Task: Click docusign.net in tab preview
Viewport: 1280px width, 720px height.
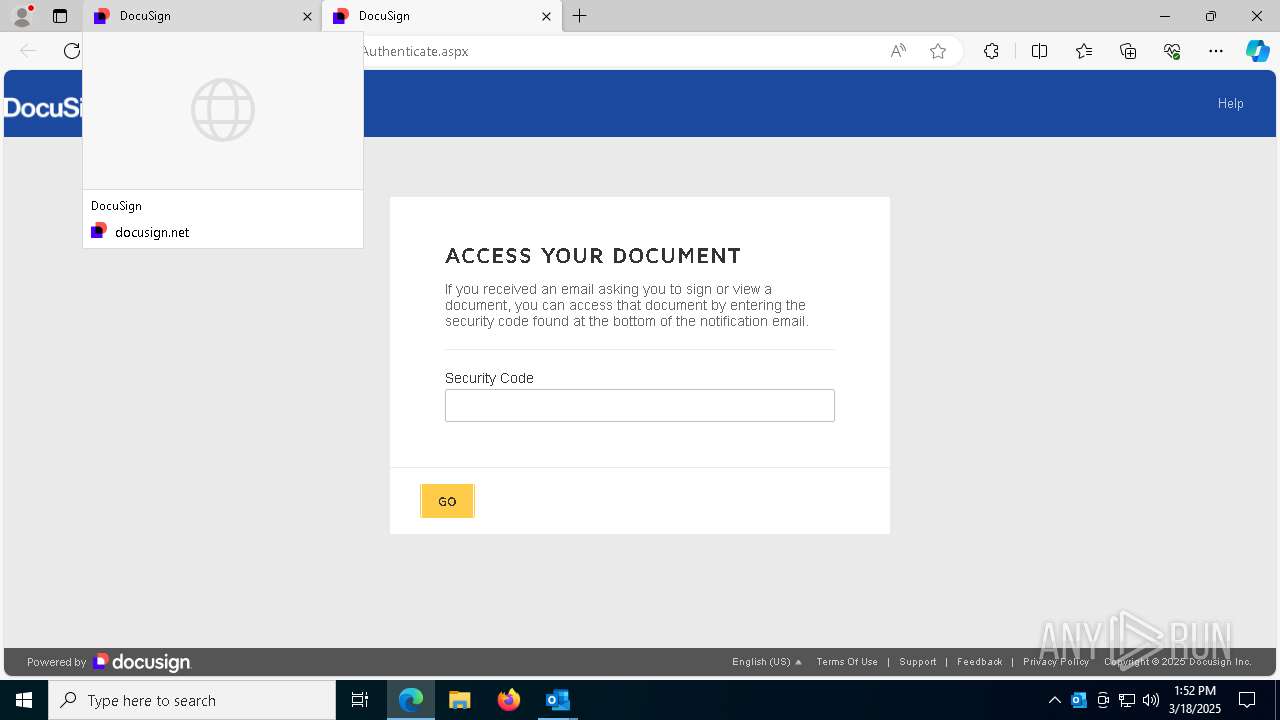Action: click(x=152, y=232)
